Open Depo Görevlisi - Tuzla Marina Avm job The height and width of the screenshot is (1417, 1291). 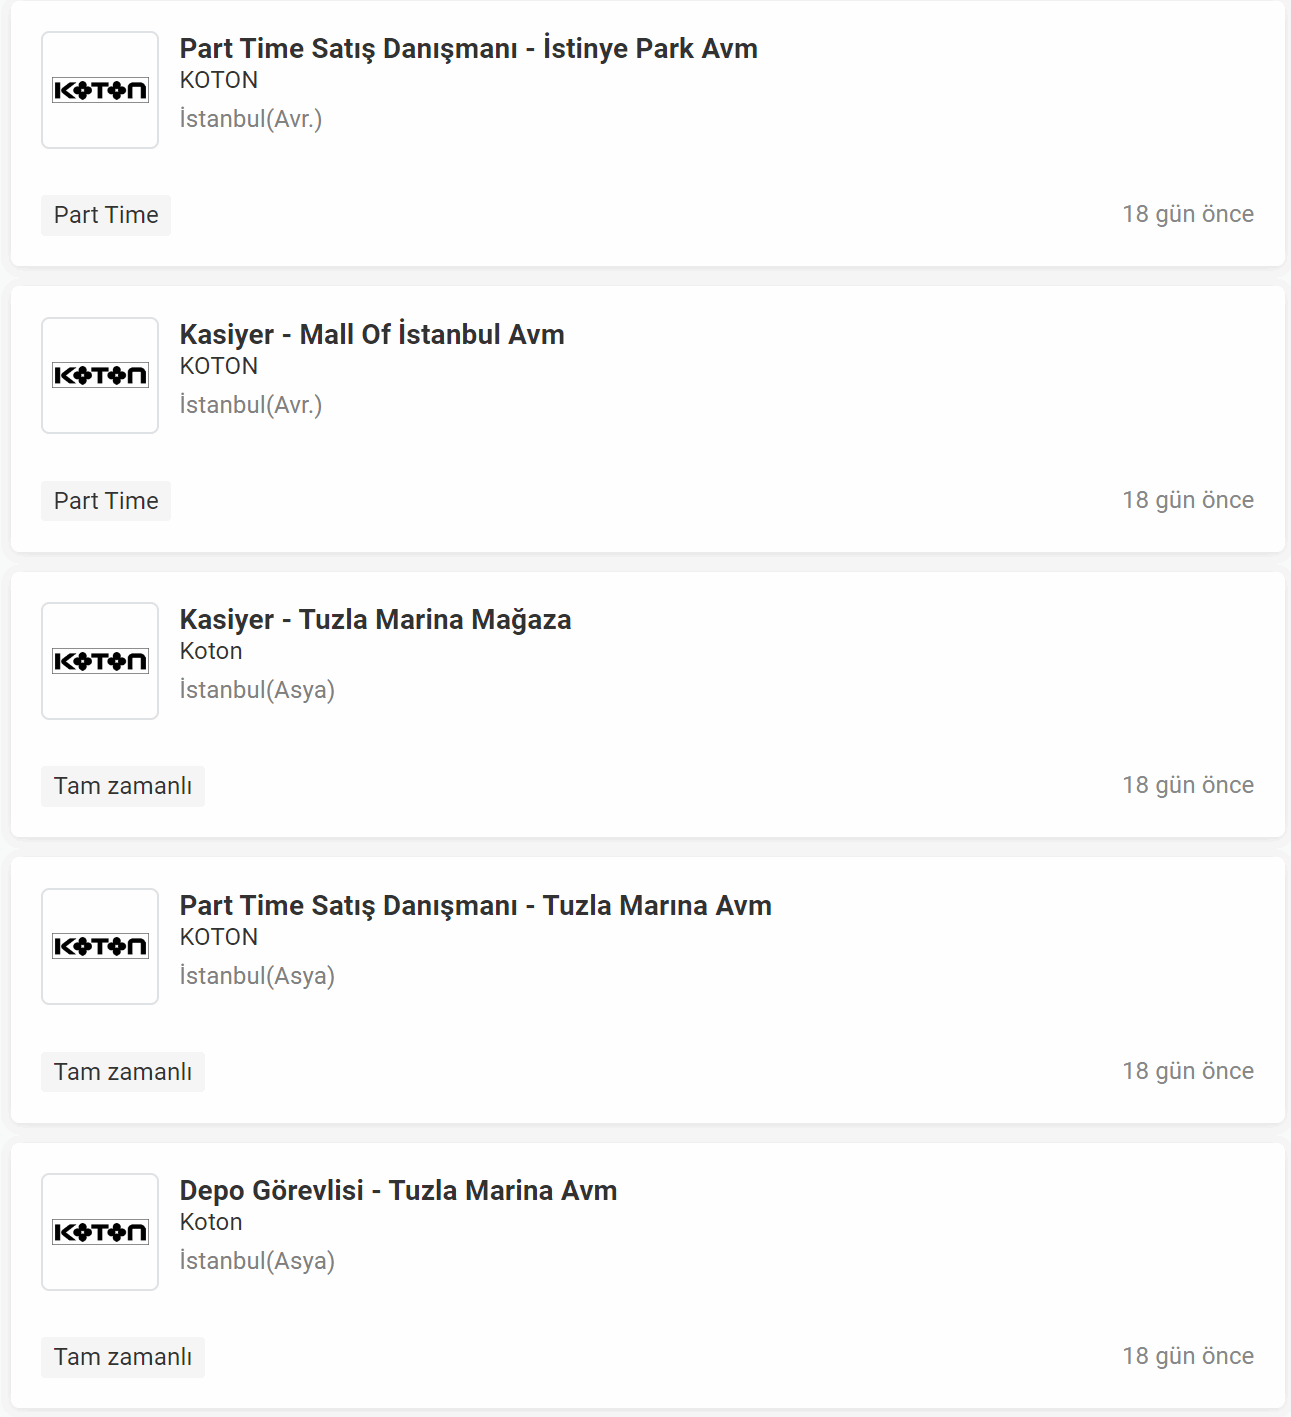pos(398,1190)
